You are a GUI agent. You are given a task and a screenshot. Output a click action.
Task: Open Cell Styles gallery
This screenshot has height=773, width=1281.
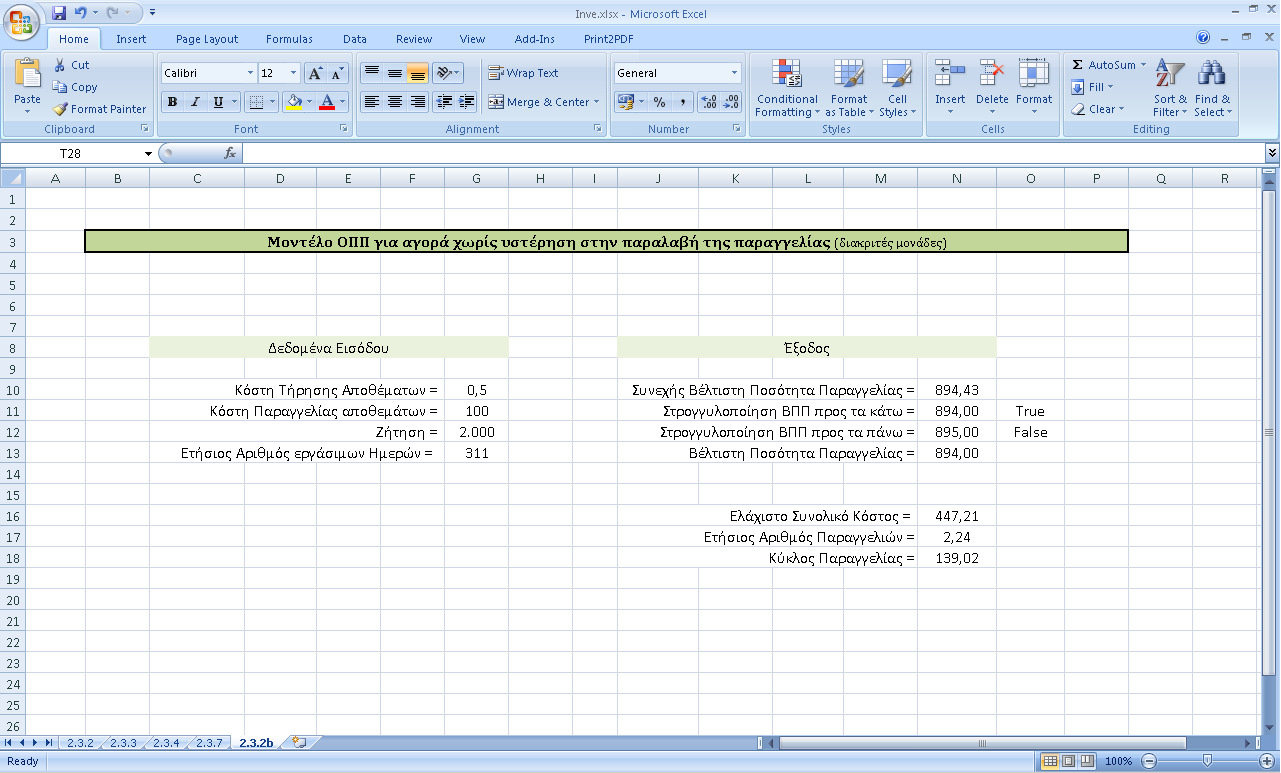(x=897, y=88)
